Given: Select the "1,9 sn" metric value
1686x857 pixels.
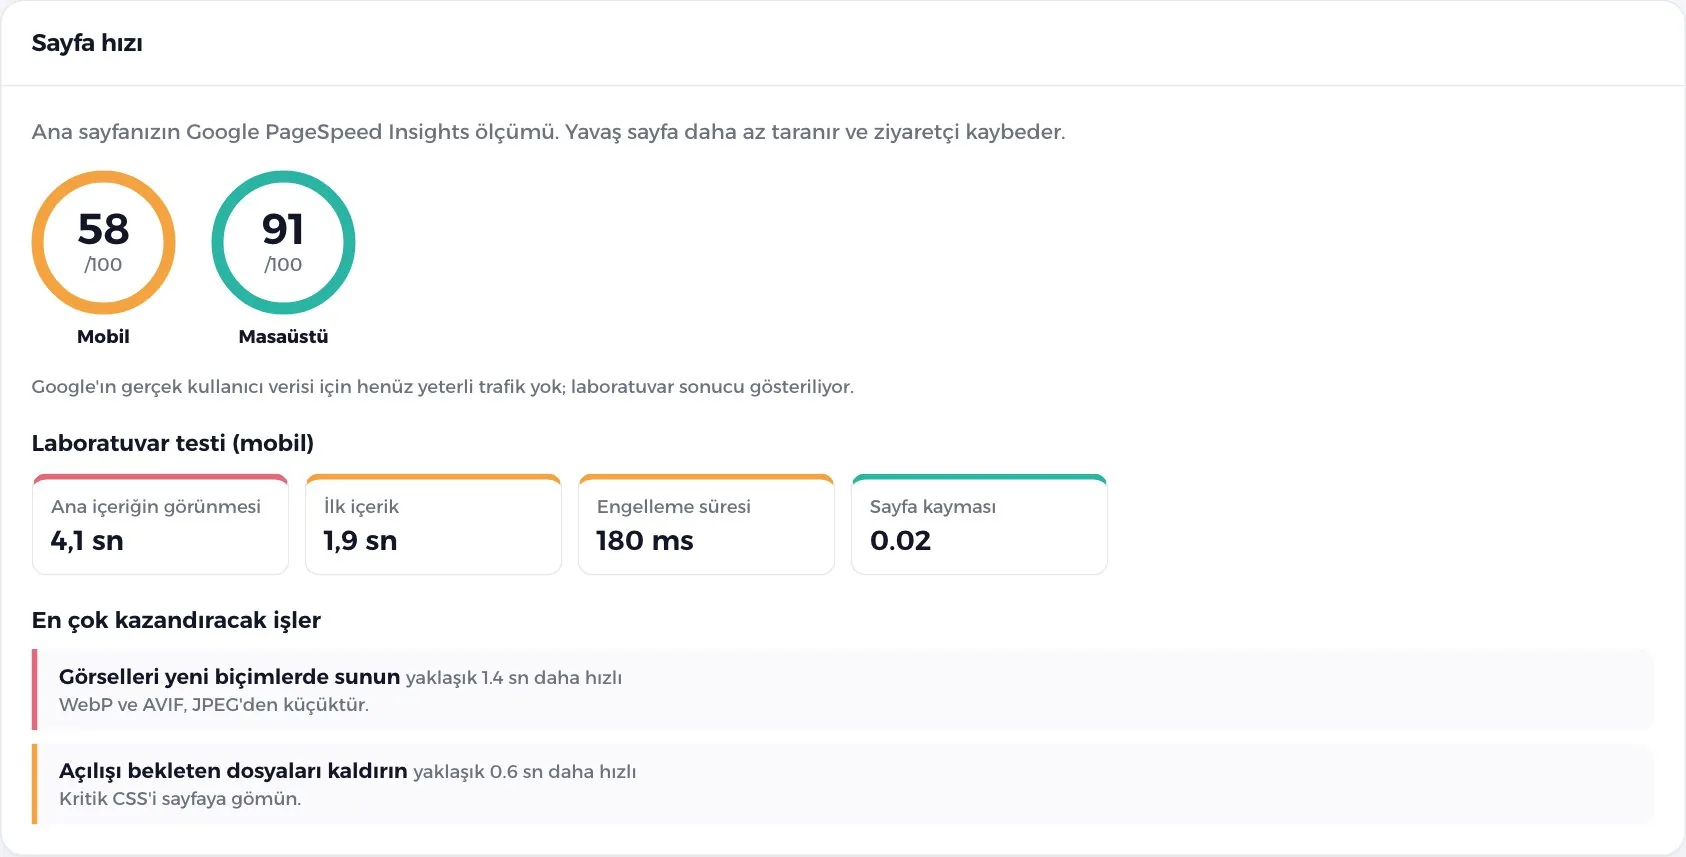Looking at the screenshot, I should point(360,541).
